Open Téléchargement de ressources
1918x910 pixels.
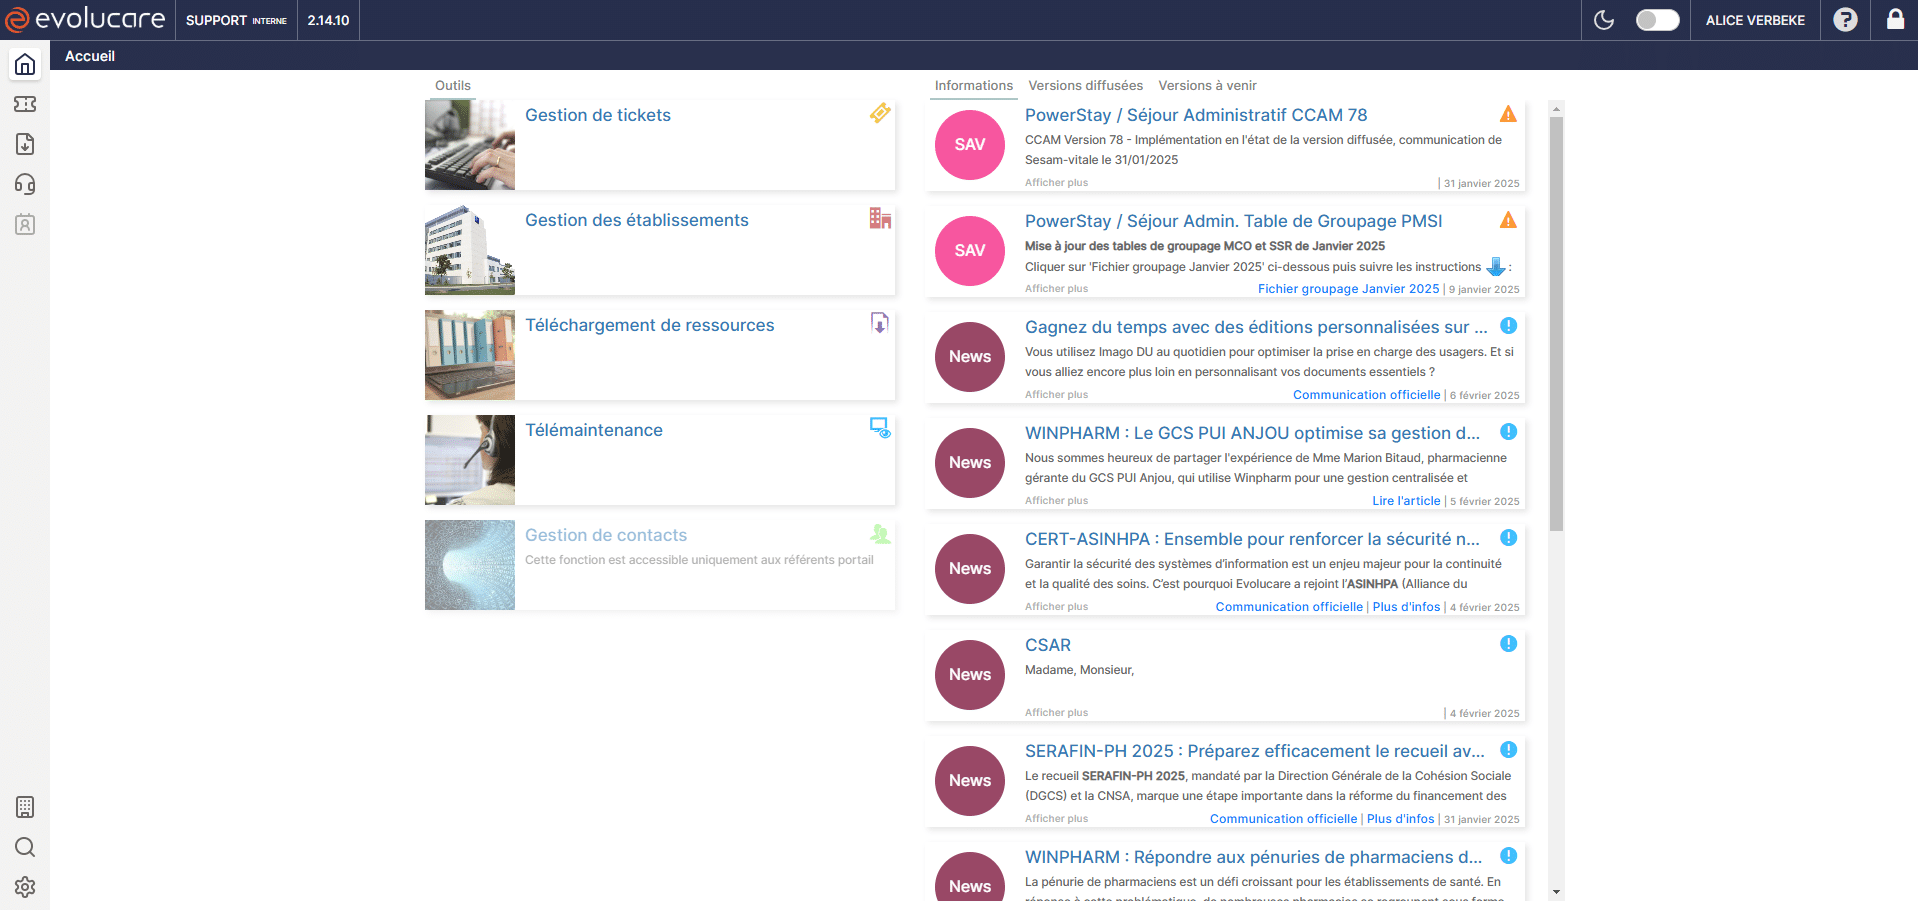click(x=650, y=325)
